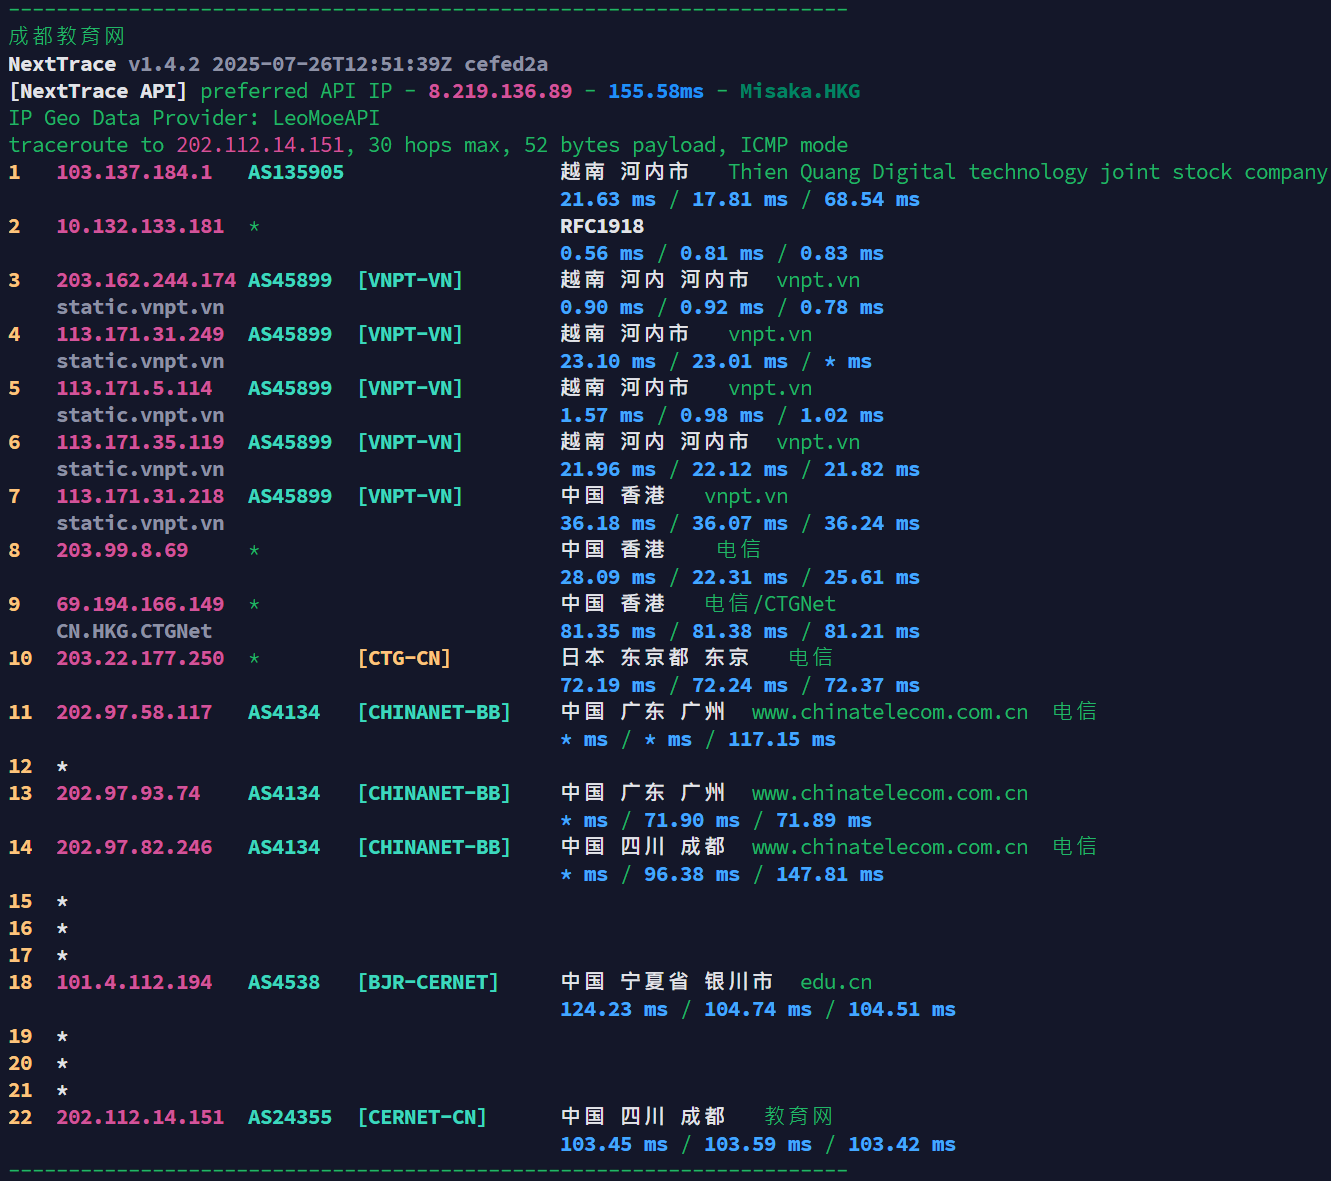Click 电信/CTGNet label on hop 9
The height and width of the screenshot is (1181, 1331).
pyautogui.click(x=770, y=604)
